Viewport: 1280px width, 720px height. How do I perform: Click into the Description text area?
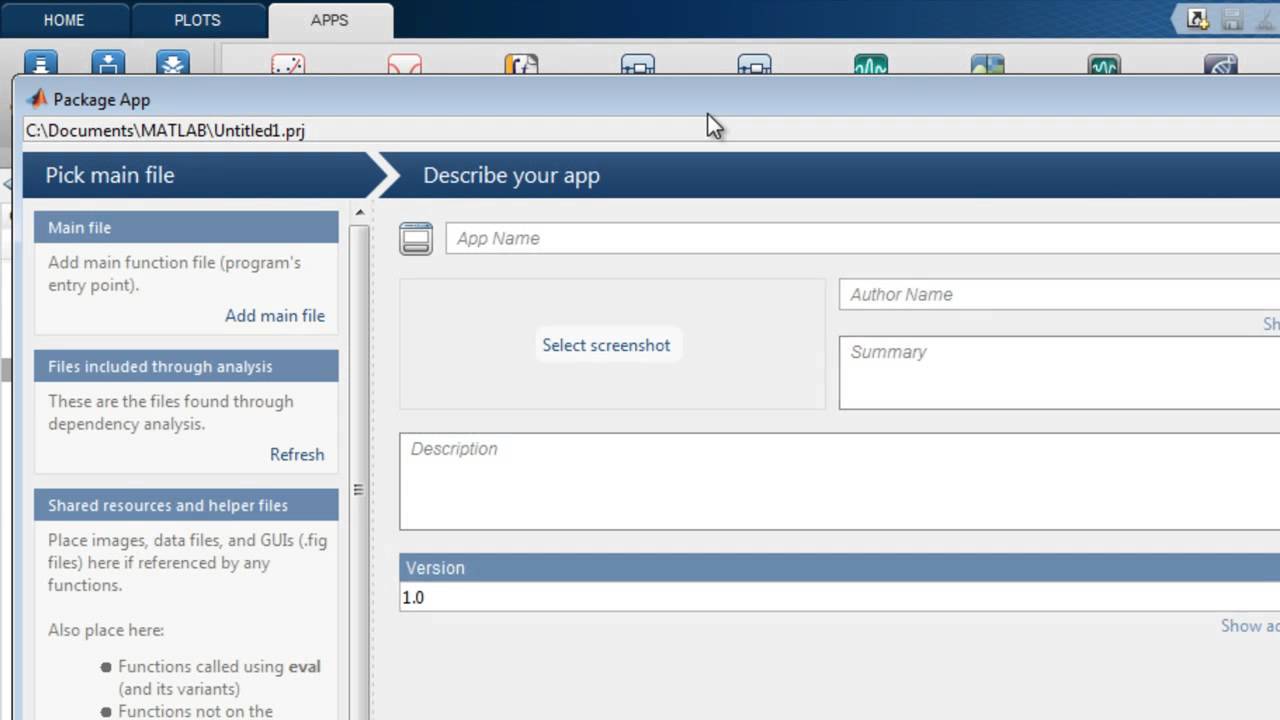pyautogui.click(x=839, y=481)
